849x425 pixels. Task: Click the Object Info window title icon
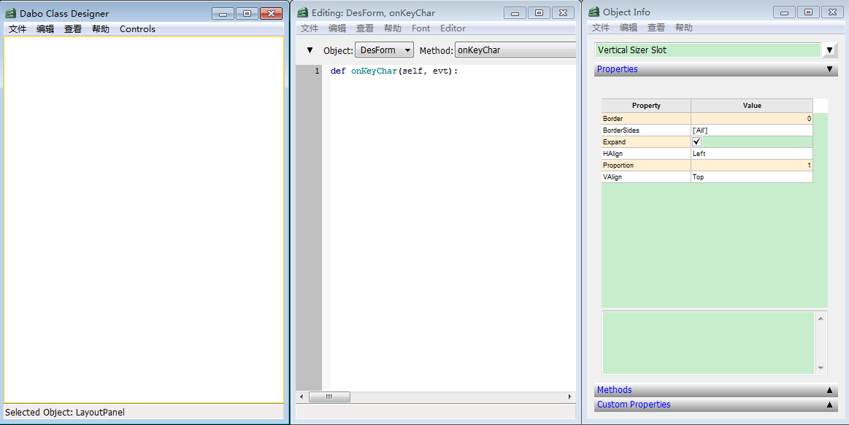[594, 11]
